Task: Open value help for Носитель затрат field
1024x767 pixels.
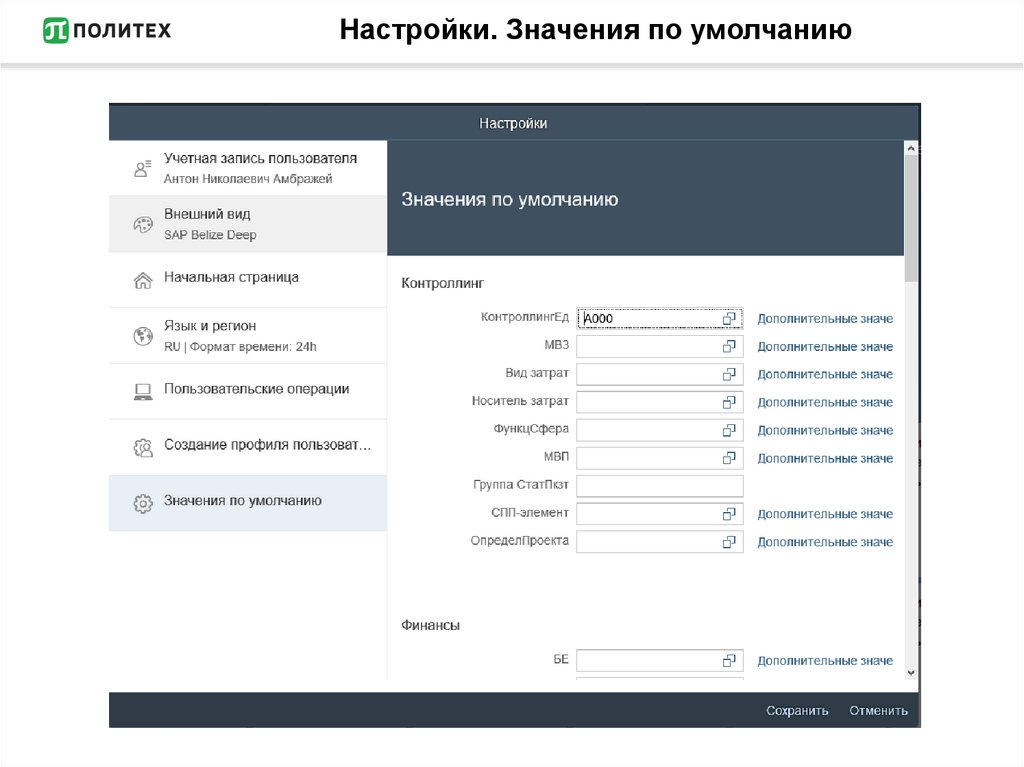Action: click(730, 402)
